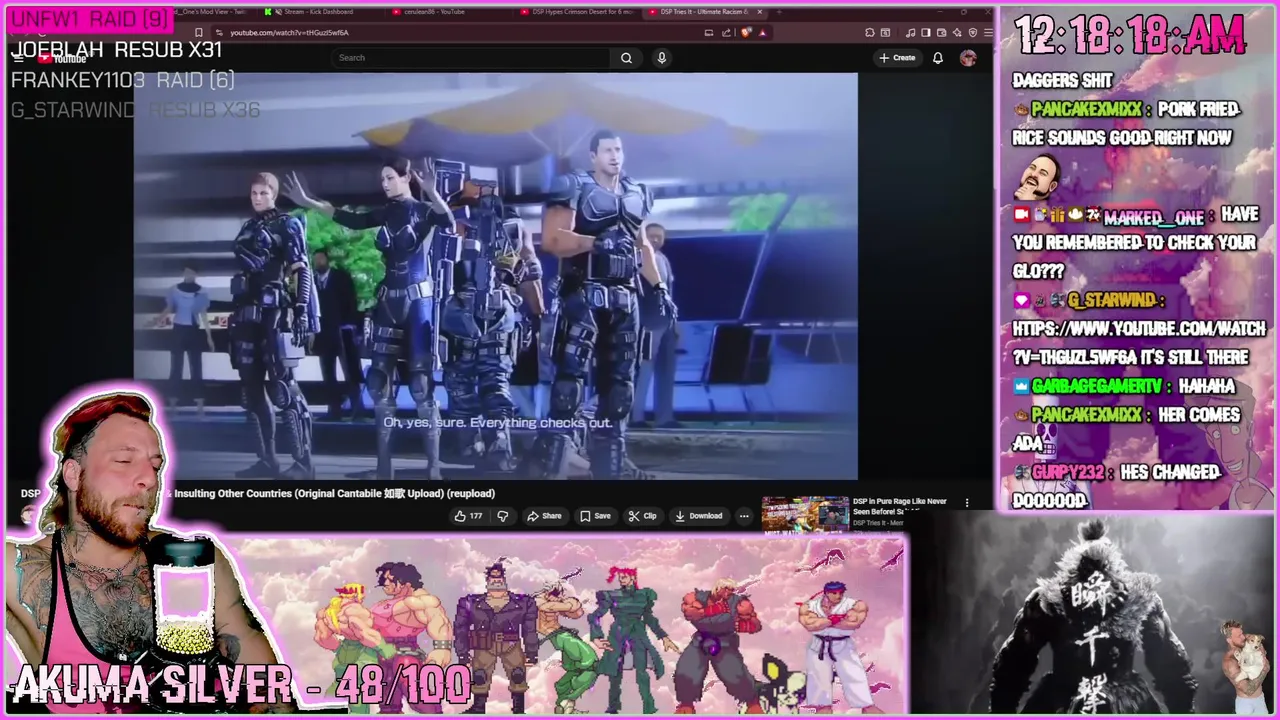Open options dots for recommended DSP video
The image size is (1280, 720).
tap(966, 503)
